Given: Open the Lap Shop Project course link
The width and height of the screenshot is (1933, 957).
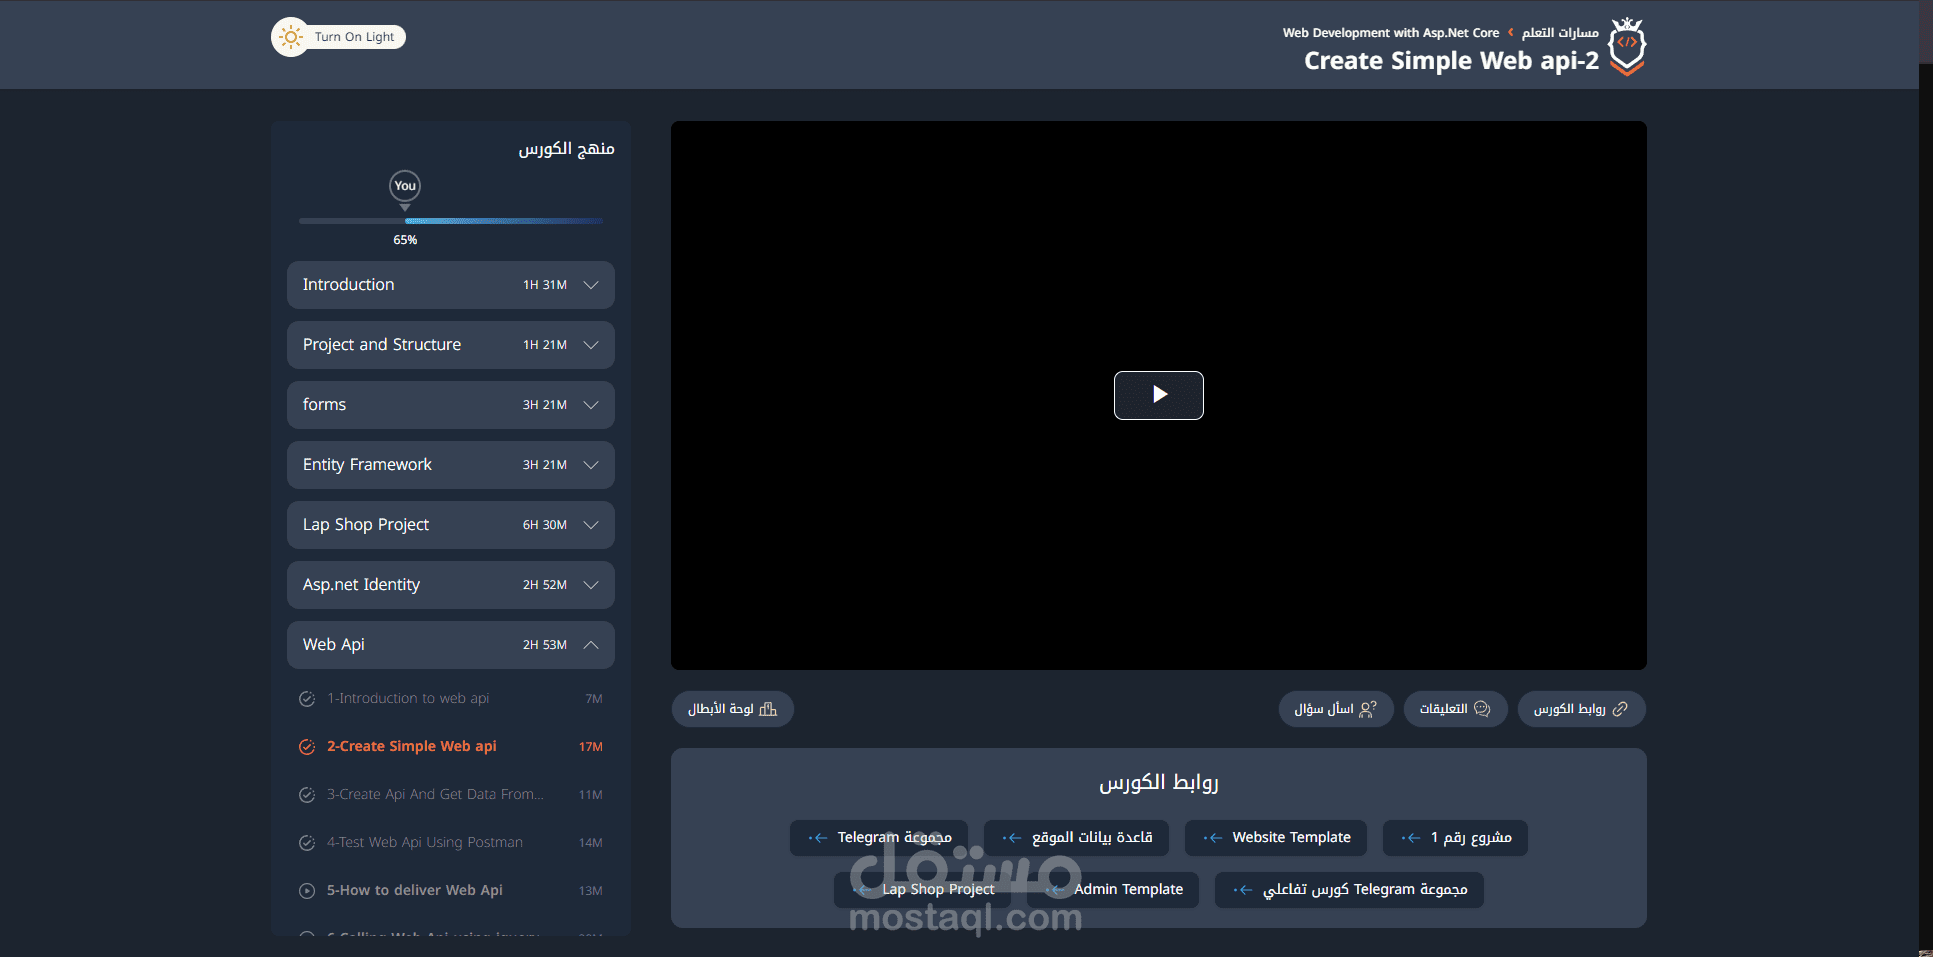Looking at the screenshot, I should click(x=922, y=890).
